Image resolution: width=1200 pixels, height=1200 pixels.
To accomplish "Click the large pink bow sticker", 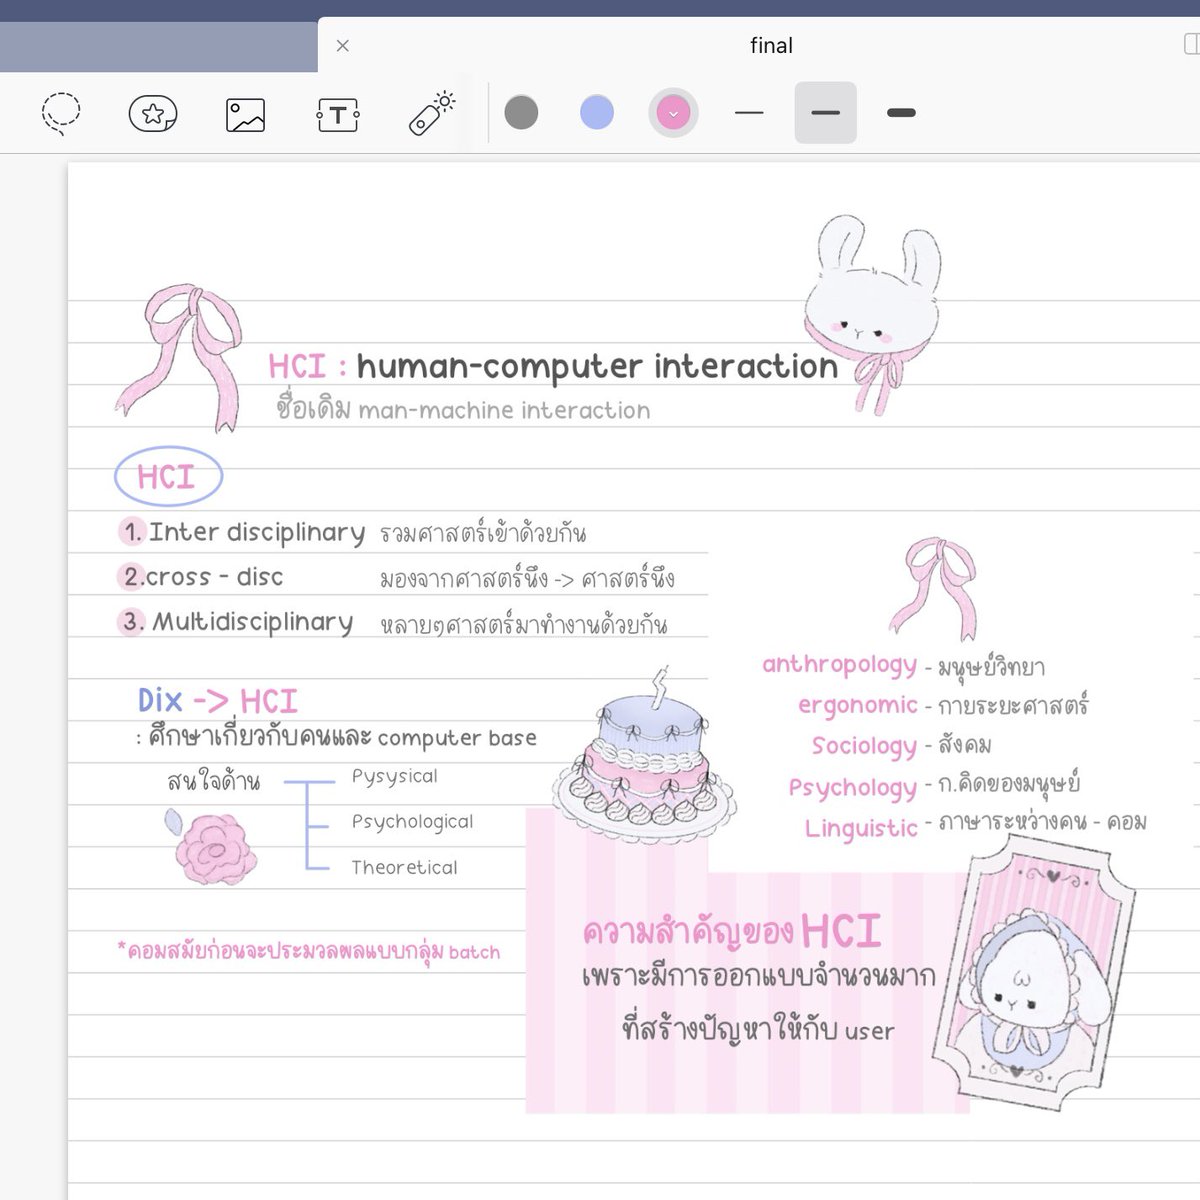I will [x=180, y=357].
